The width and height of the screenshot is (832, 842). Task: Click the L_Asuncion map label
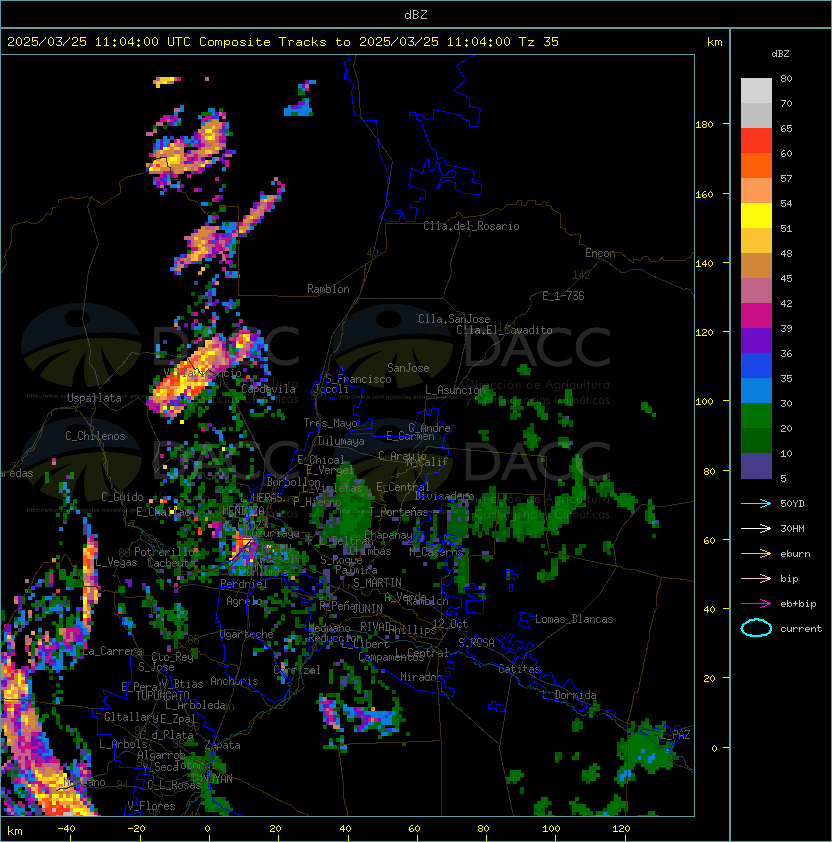[x=455, y=390]
